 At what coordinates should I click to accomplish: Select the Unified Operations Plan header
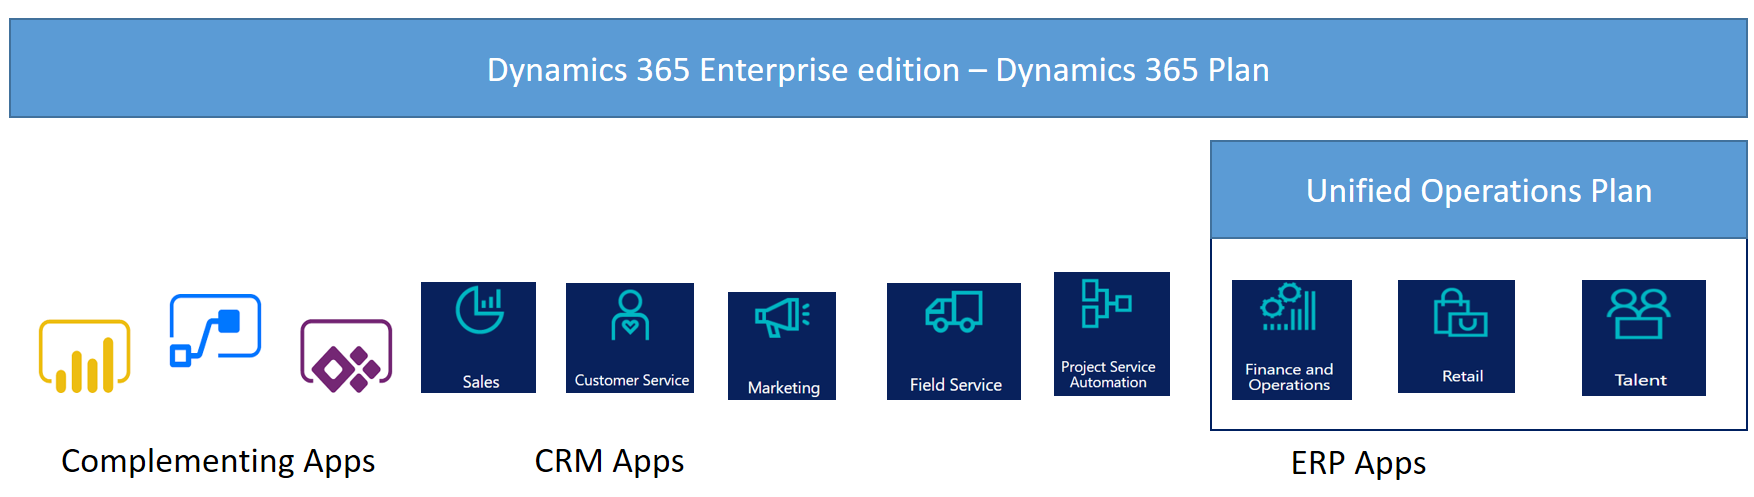tap(1478, 190)
